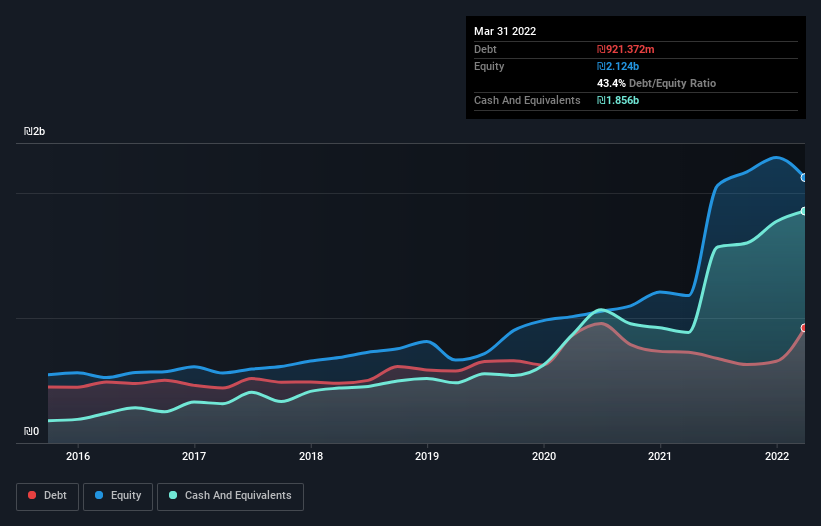This screenshot has height=526, width=821.
Task: Click the ₪2b y-axis label
Action: click(x=35, y=131)
